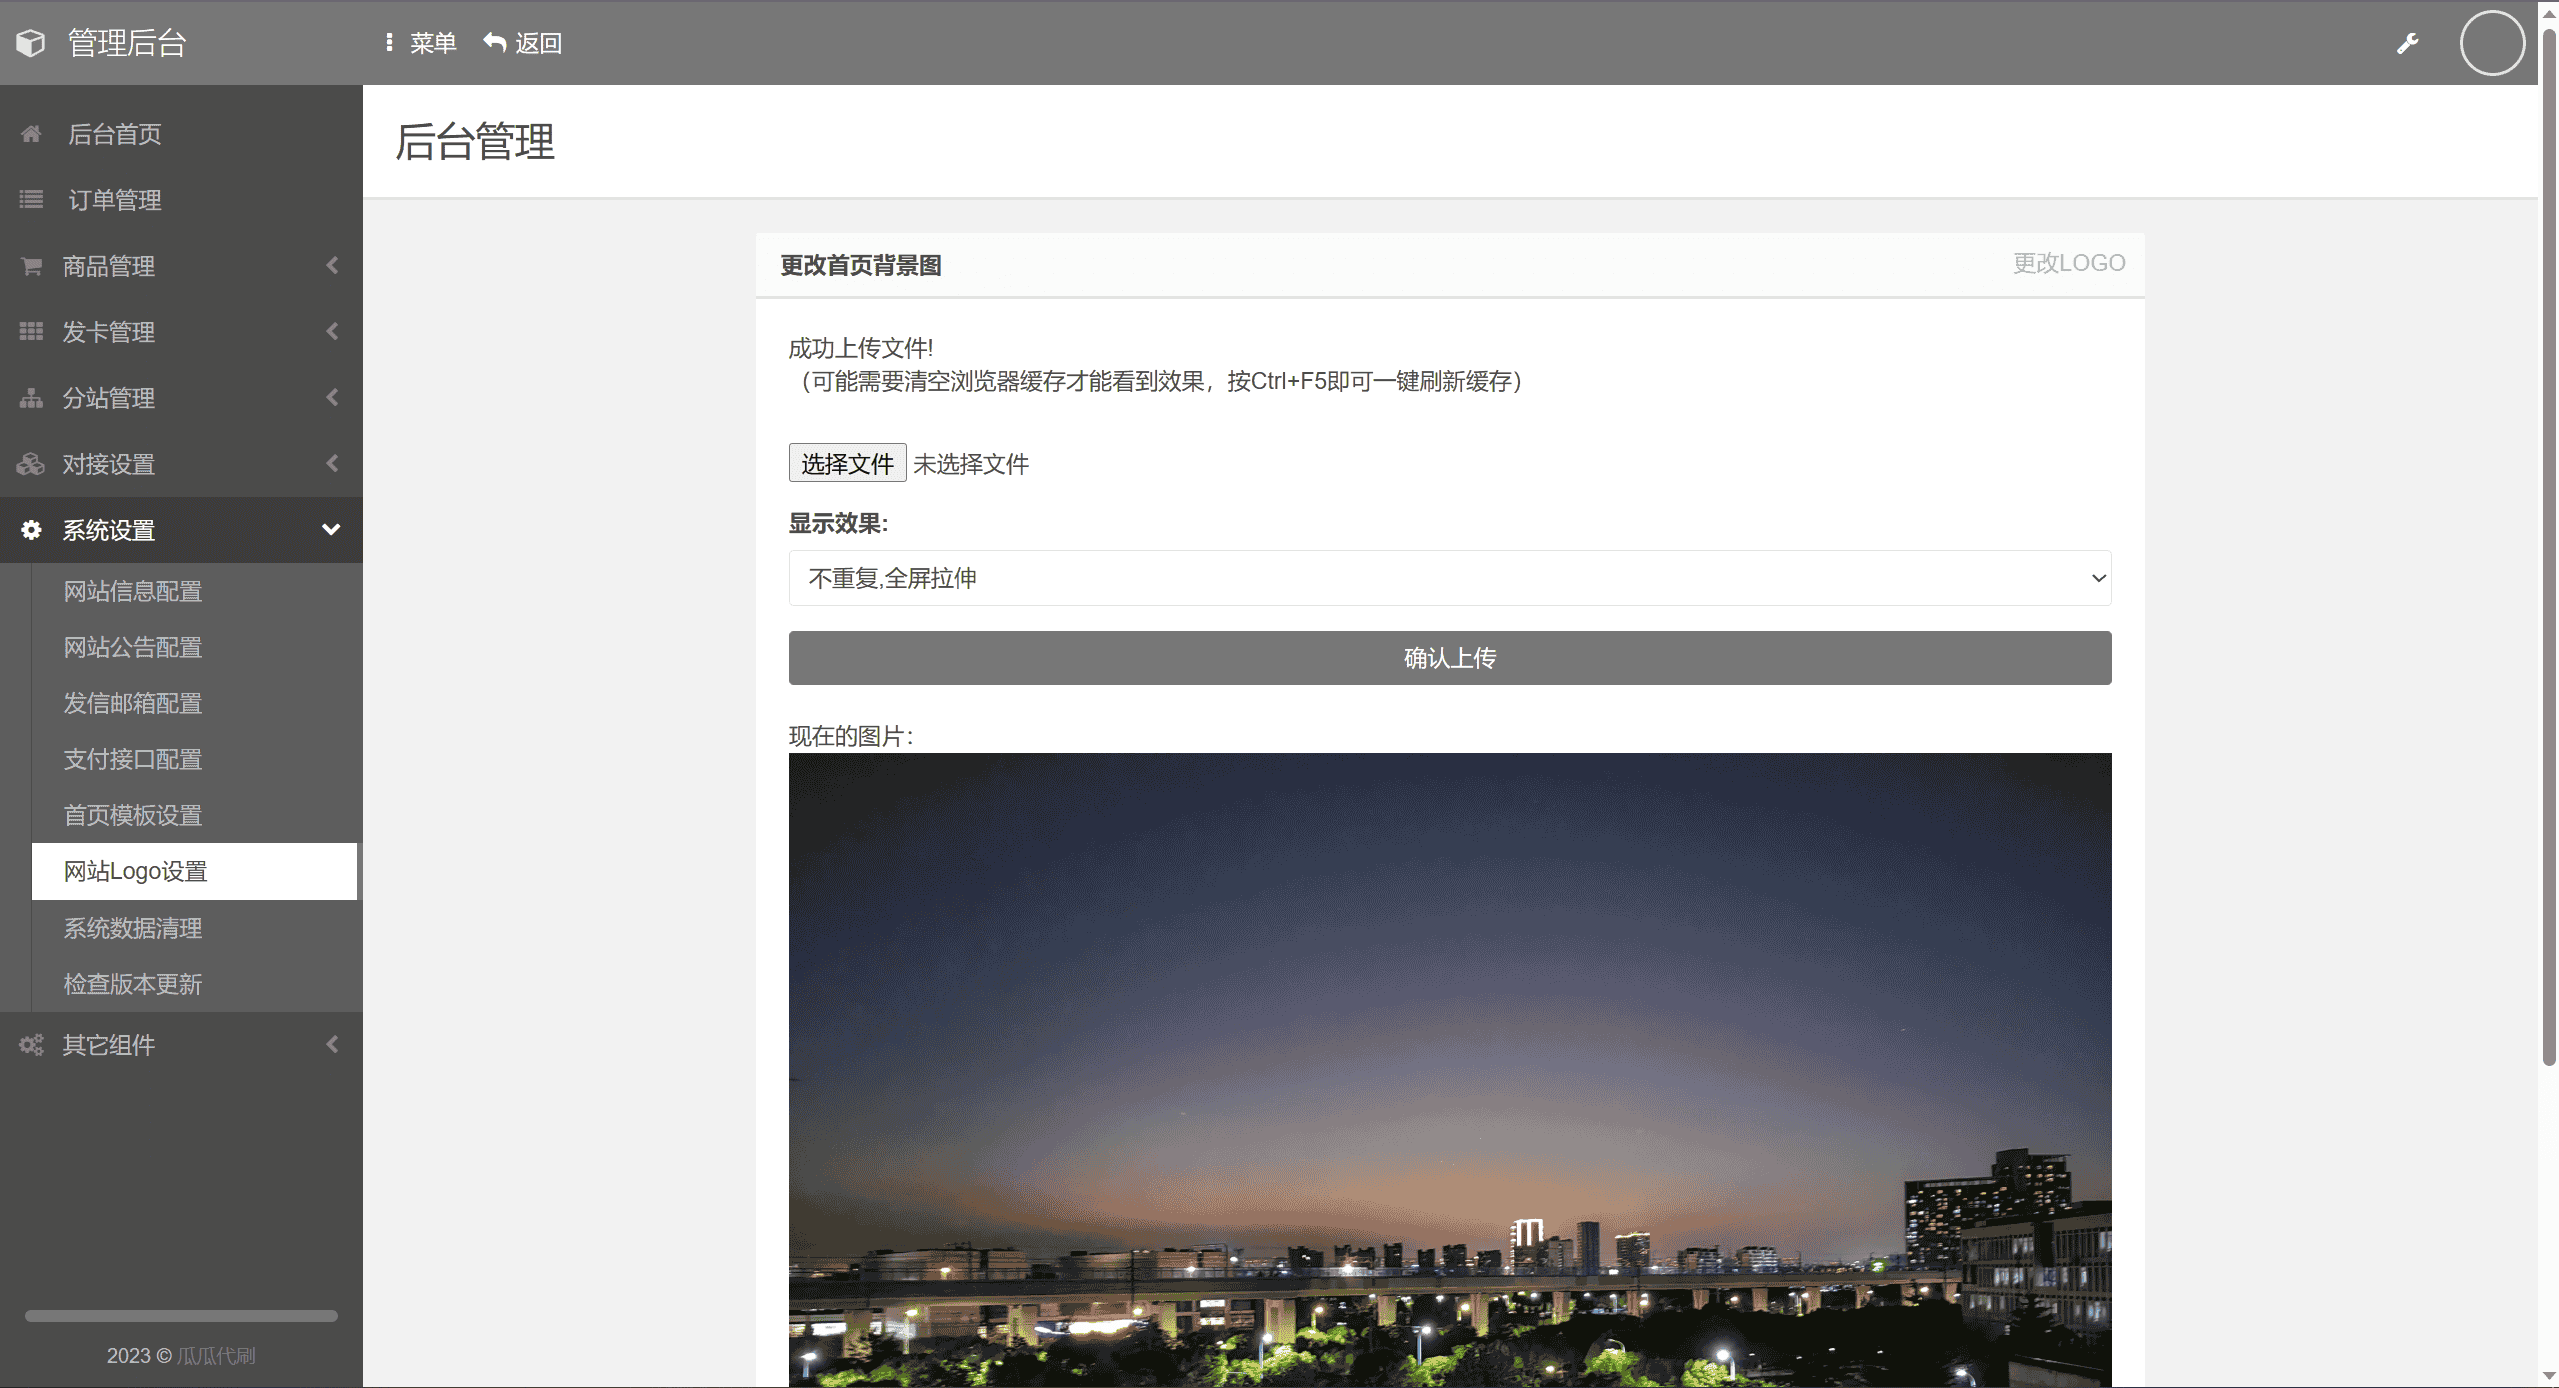Viewport: 2559px width, 1388px height.
Task: Collapse the 系统设置 chevron
Action: (x=331, y=530)
